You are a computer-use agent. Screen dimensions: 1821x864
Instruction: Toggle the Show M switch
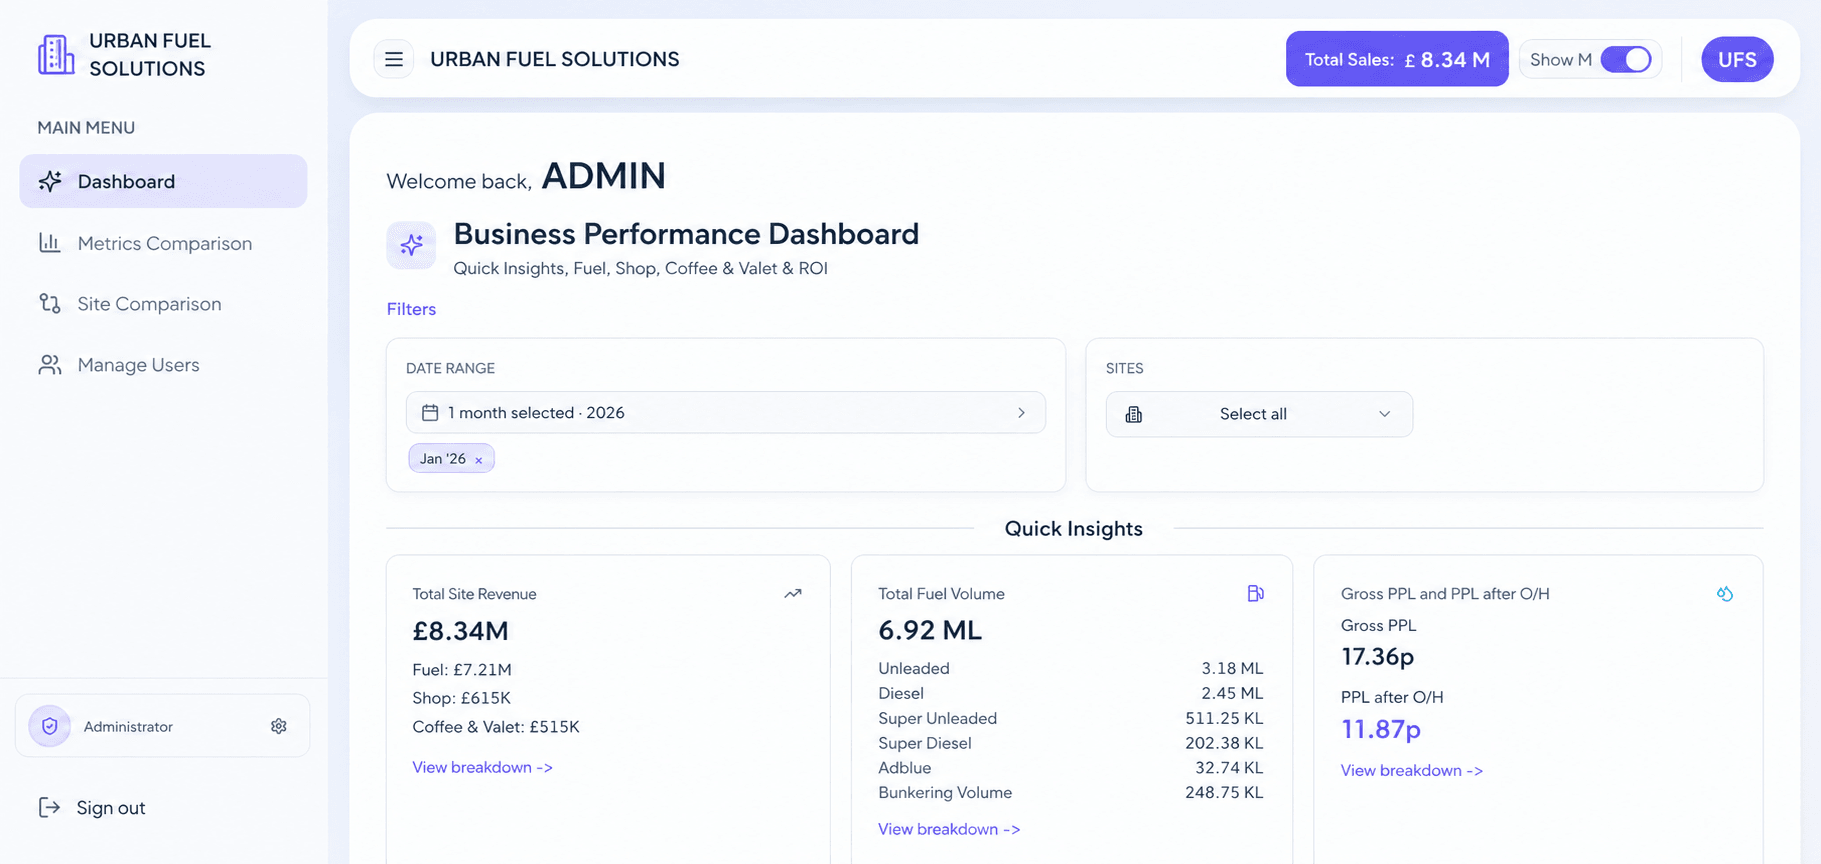(x=1626, y=59)
